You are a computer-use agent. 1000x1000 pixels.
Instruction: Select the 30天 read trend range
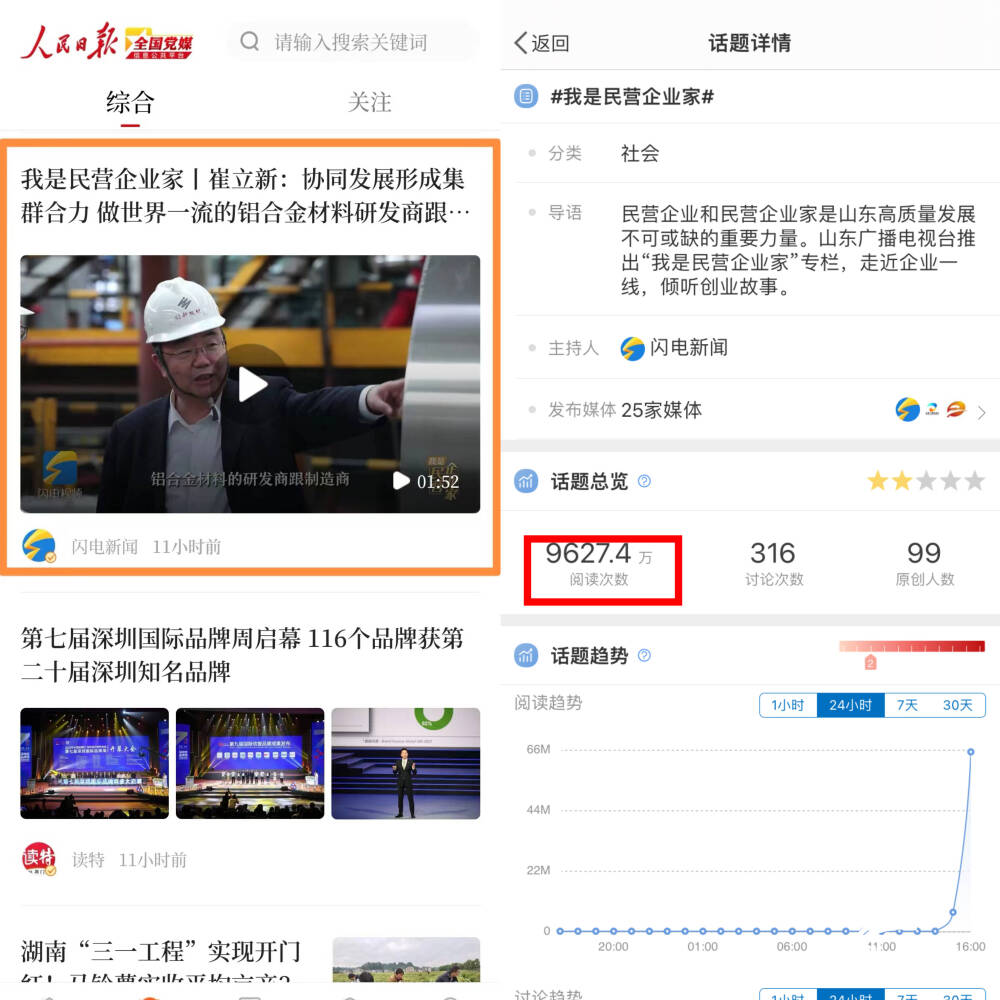click(957, 705)
